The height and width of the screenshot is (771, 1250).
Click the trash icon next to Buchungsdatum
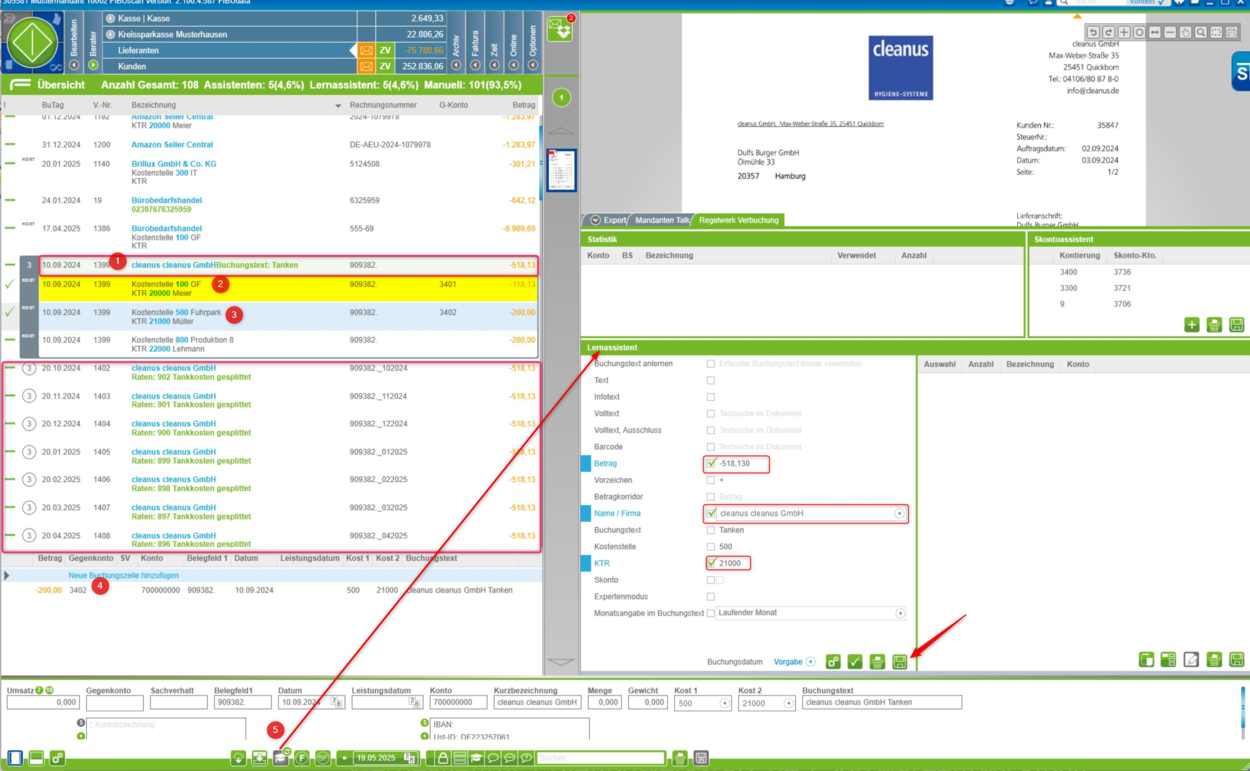[x=877, y=662]
